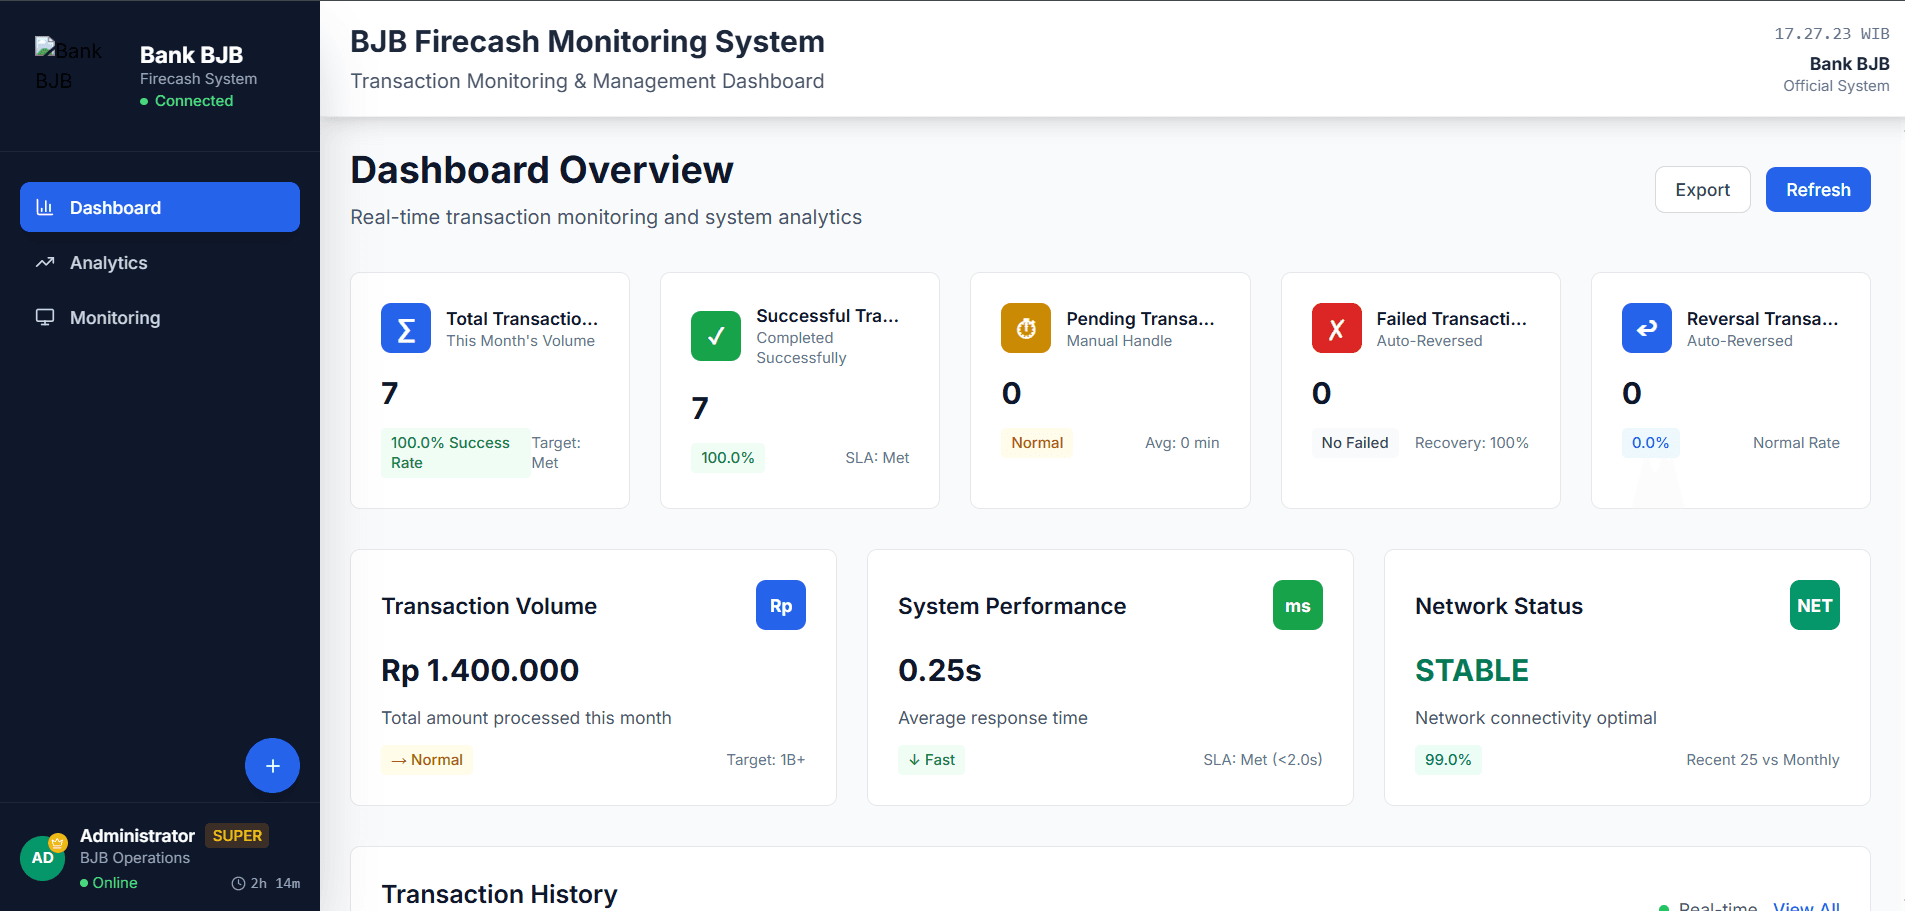1905x911 pixels.
Task: Click the green checkmark Successful Transactions icon
Action: tap(716, 336)
